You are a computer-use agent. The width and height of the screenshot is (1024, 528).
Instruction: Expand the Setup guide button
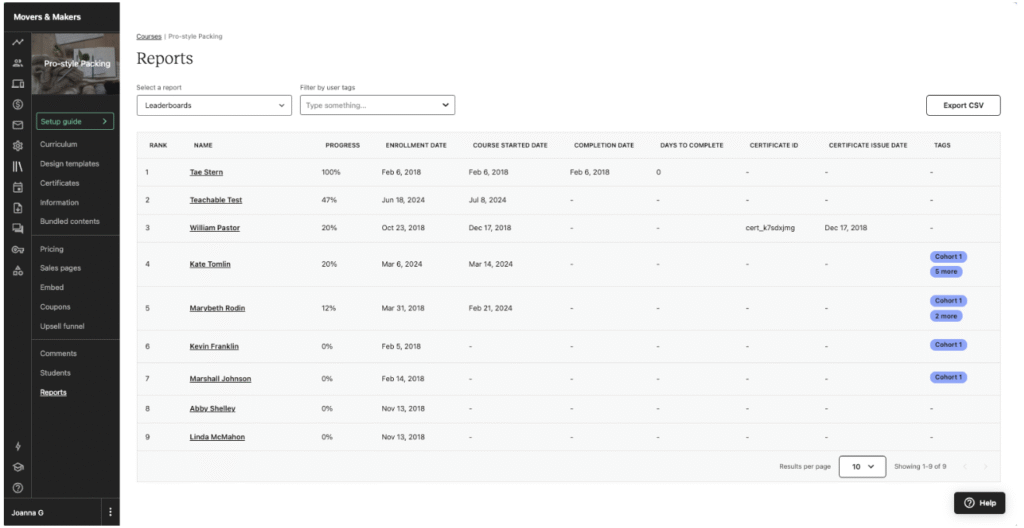click(x=74, y=122)
